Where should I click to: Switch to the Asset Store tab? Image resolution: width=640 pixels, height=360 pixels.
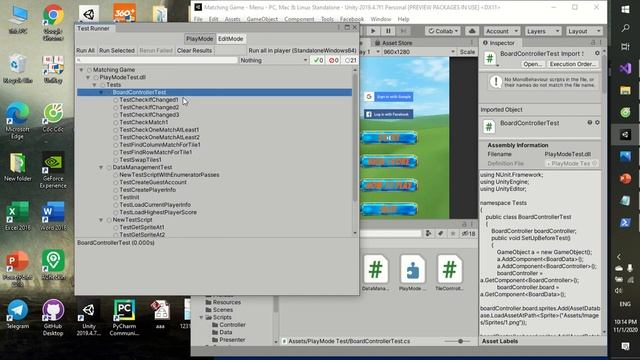(x=393, y=43)
